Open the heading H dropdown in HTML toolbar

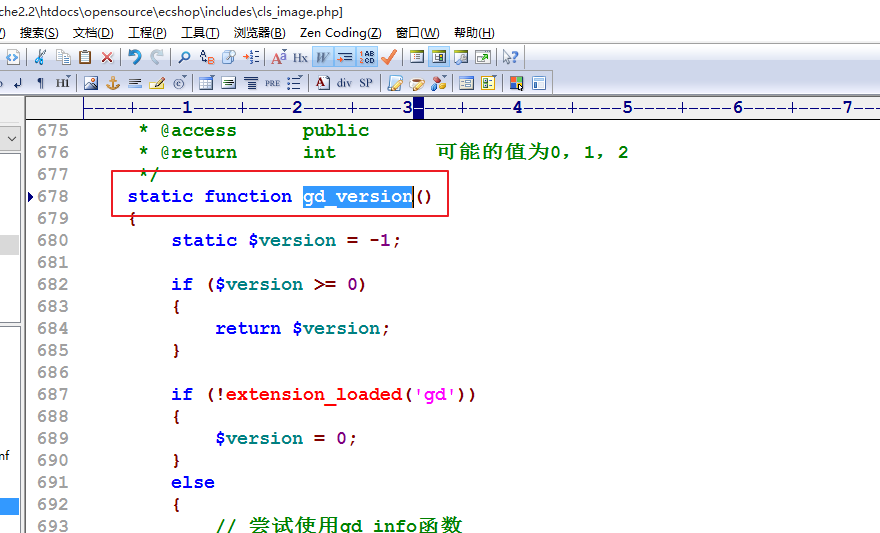pyautogui.click(x=63, y=83)
